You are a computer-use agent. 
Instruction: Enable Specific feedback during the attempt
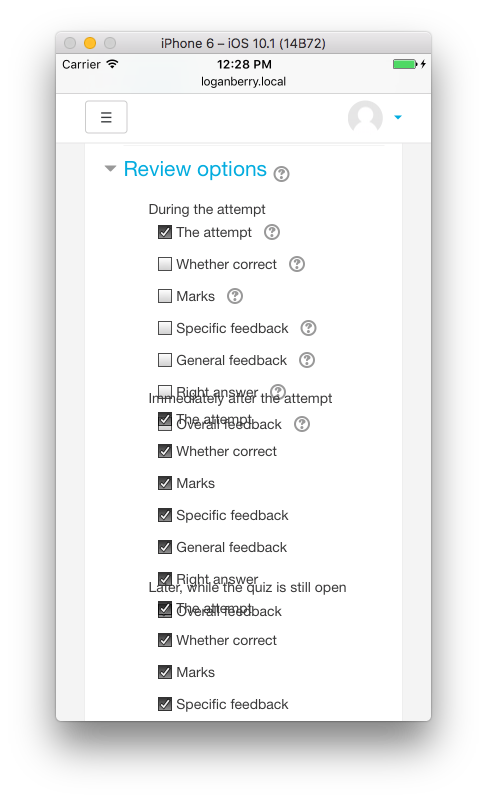[165, 328]
